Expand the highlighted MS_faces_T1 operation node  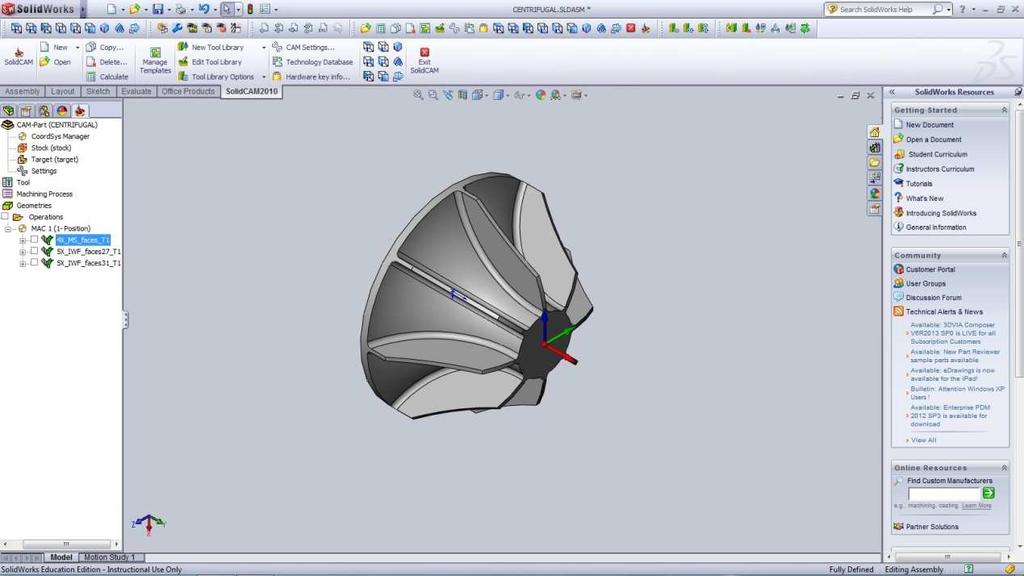pyautogui.click(x=23, y=240)
